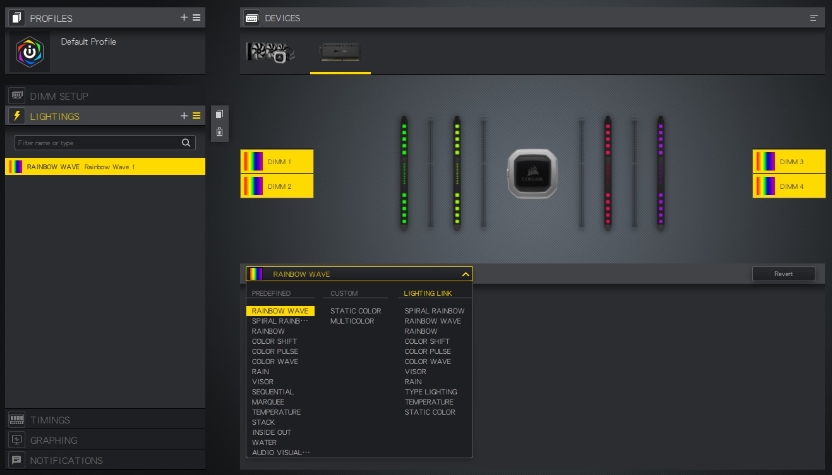The image size is (832, 475).
Task: Choose Lighting Link Visor
Action: [x=415, y=372]
